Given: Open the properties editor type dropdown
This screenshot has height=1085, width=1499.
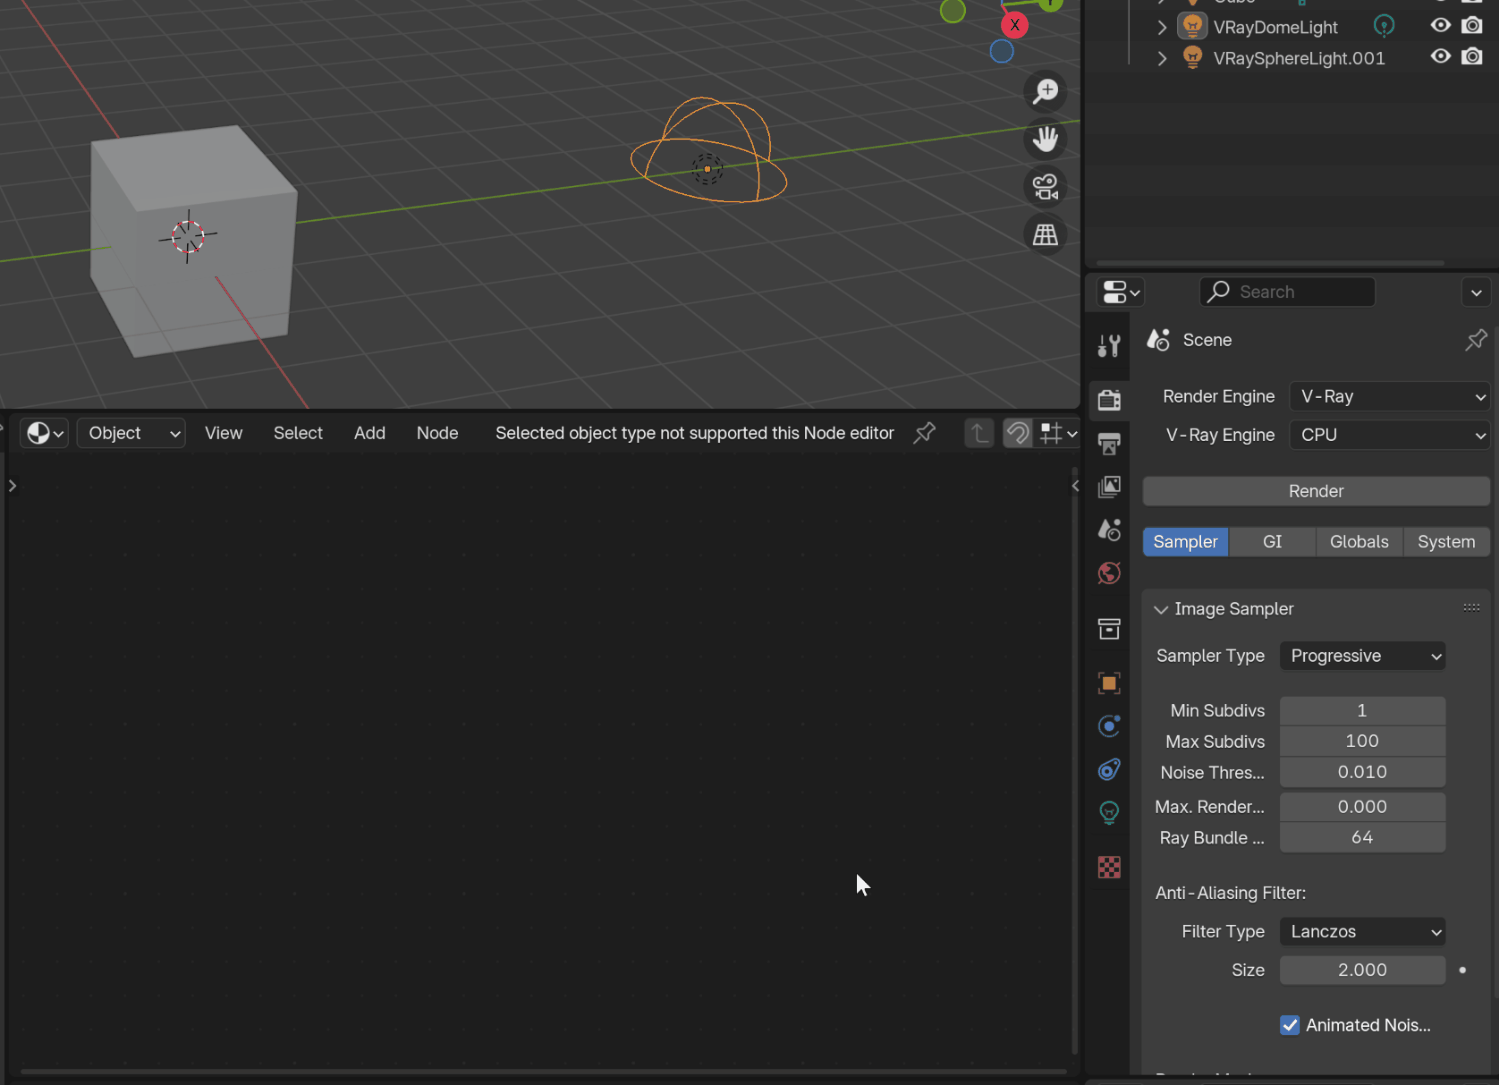Looking at the screenshot, I should [x=1121, y=292].
